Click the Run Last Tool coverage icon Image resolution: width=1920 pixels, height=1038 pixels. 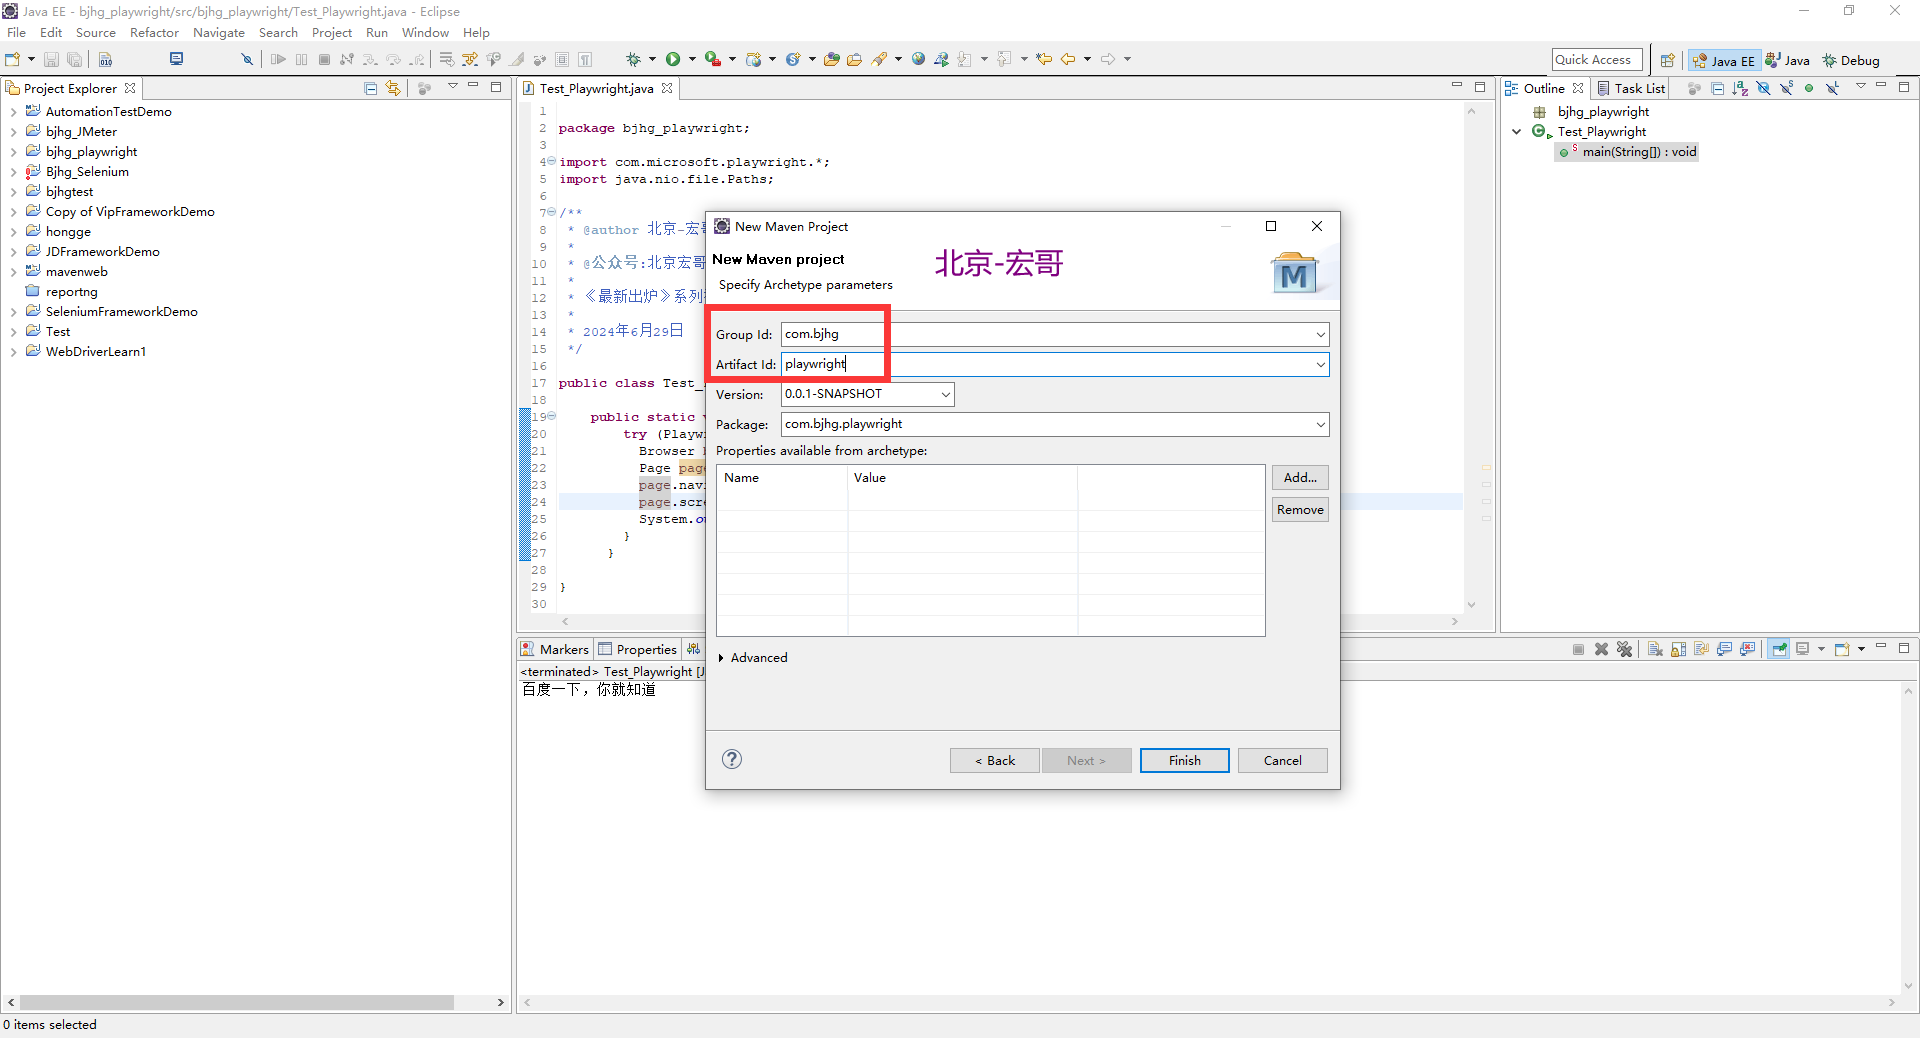click(x=713, y=59)
